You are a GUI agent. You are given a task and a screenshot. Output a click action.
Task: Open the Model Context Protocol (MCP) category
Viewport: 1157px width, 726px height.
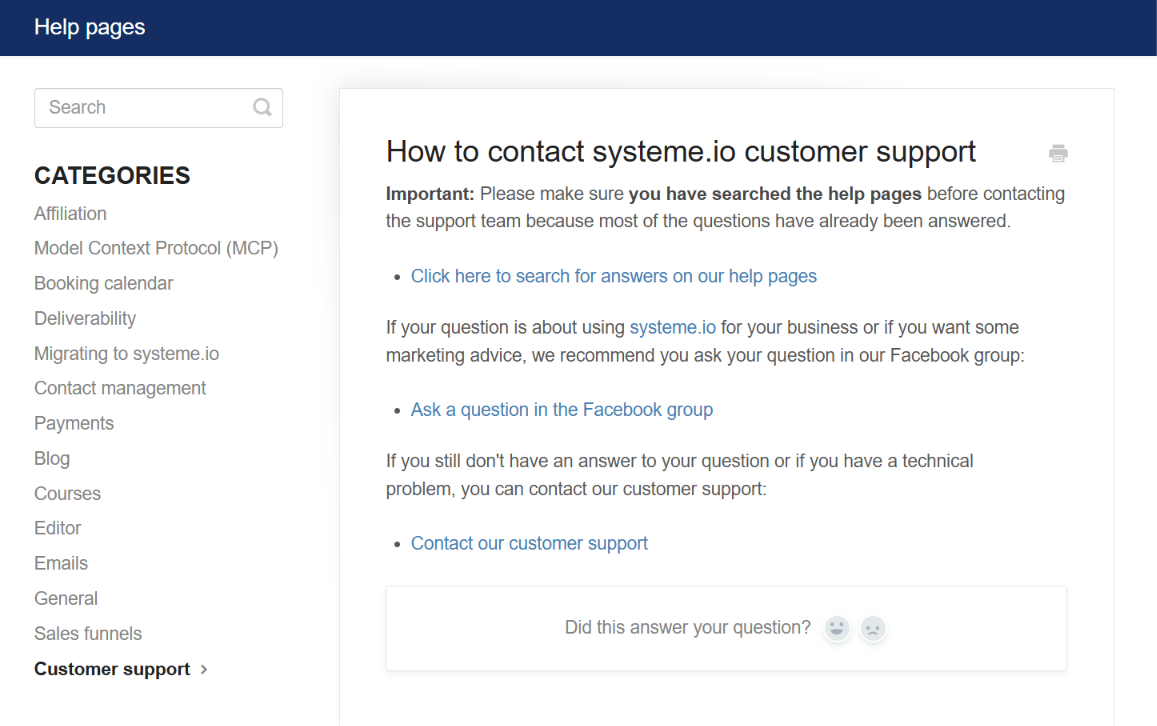pos(156,248)
